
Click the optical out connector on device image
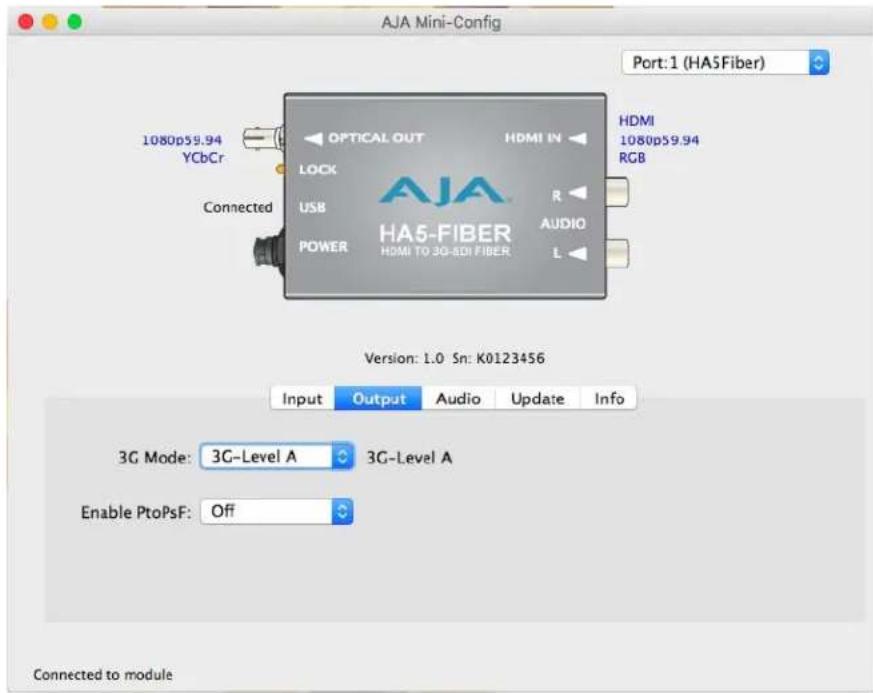click(x=263, y=137)
